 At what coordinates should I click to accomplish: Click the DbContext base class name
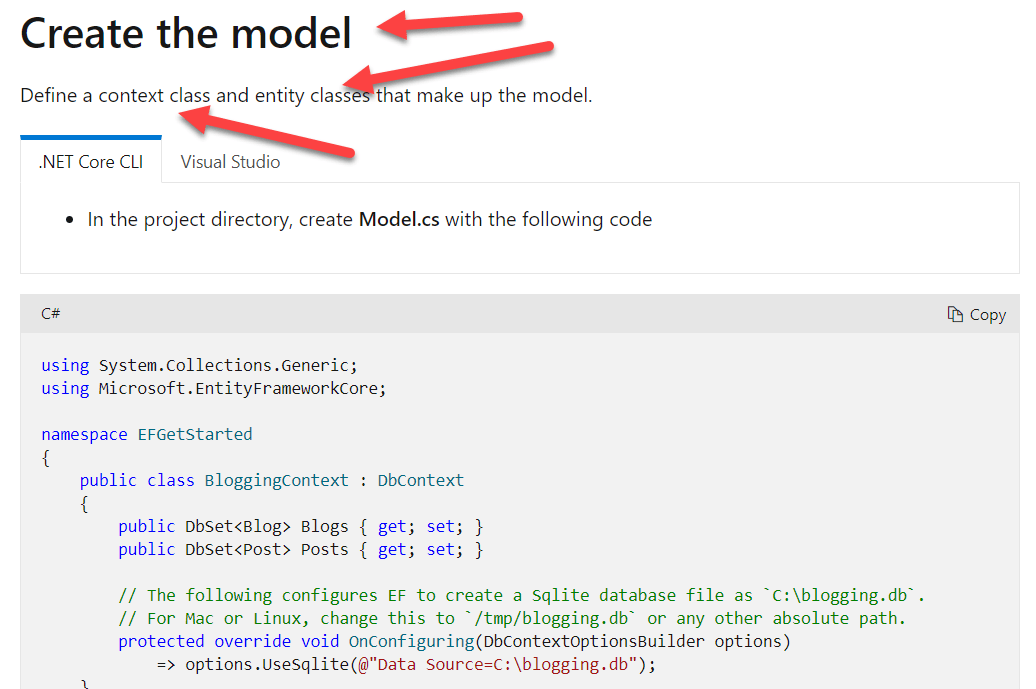pos(420,480)
